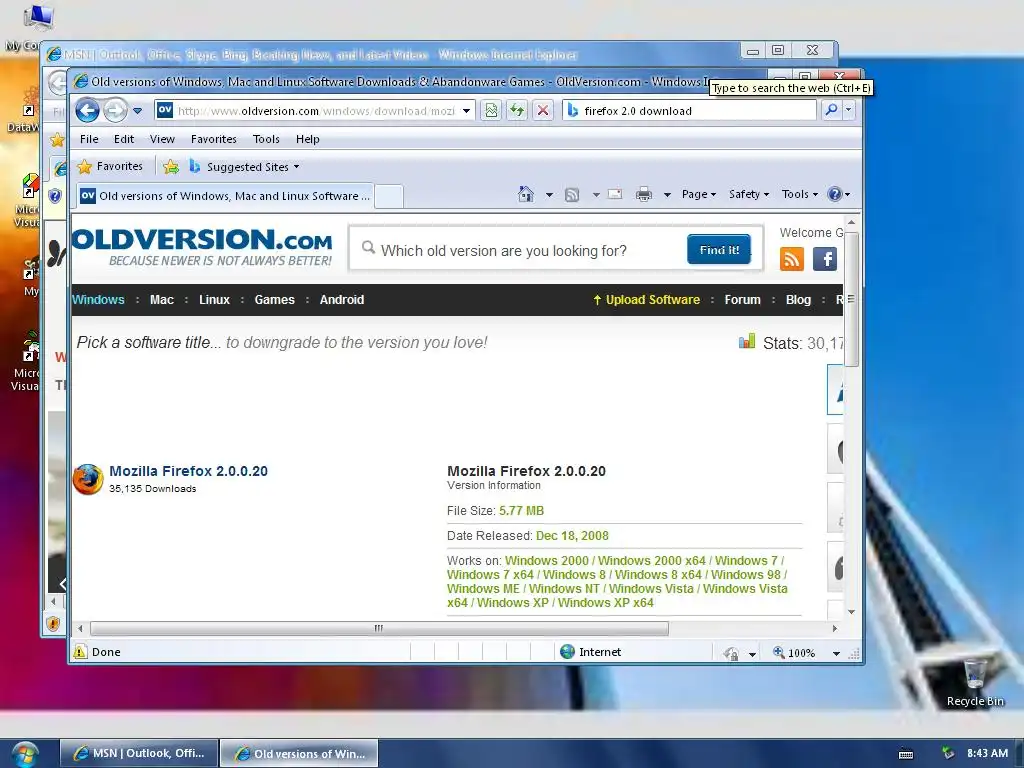Viewport: 1024px width, 768px height.
Task: Open the Forum link
Action: [x=743, y=300]
